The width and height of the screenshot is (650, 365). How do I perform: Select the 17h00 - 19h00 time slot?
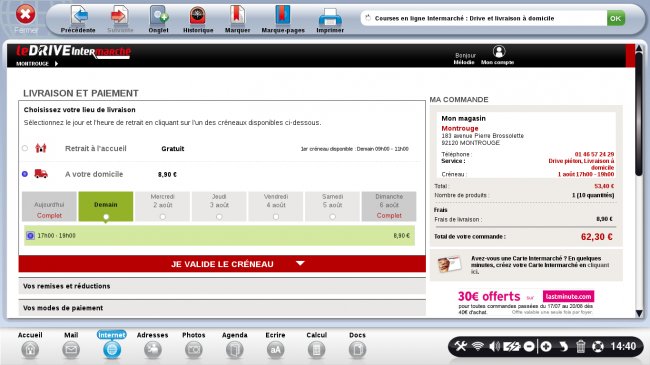[219, 236]
